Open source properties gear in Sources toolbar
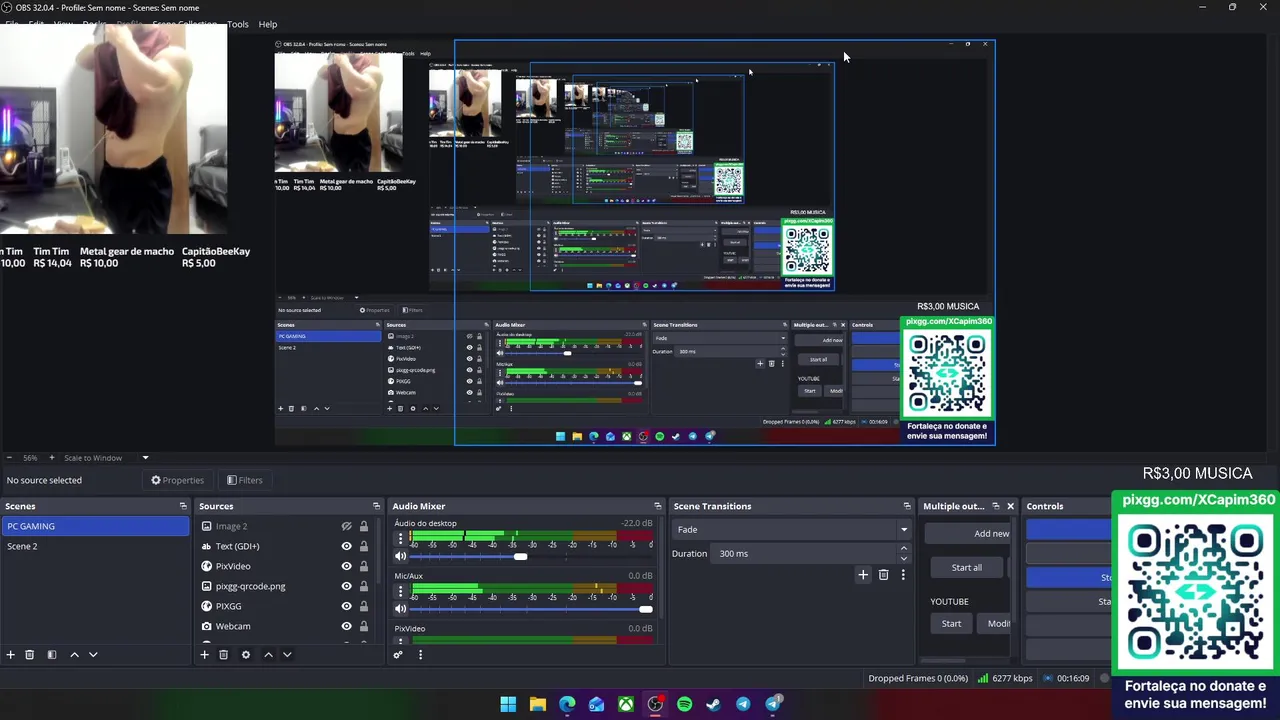The width and height of the screenshot is (1280, 720). coord(245,654)
